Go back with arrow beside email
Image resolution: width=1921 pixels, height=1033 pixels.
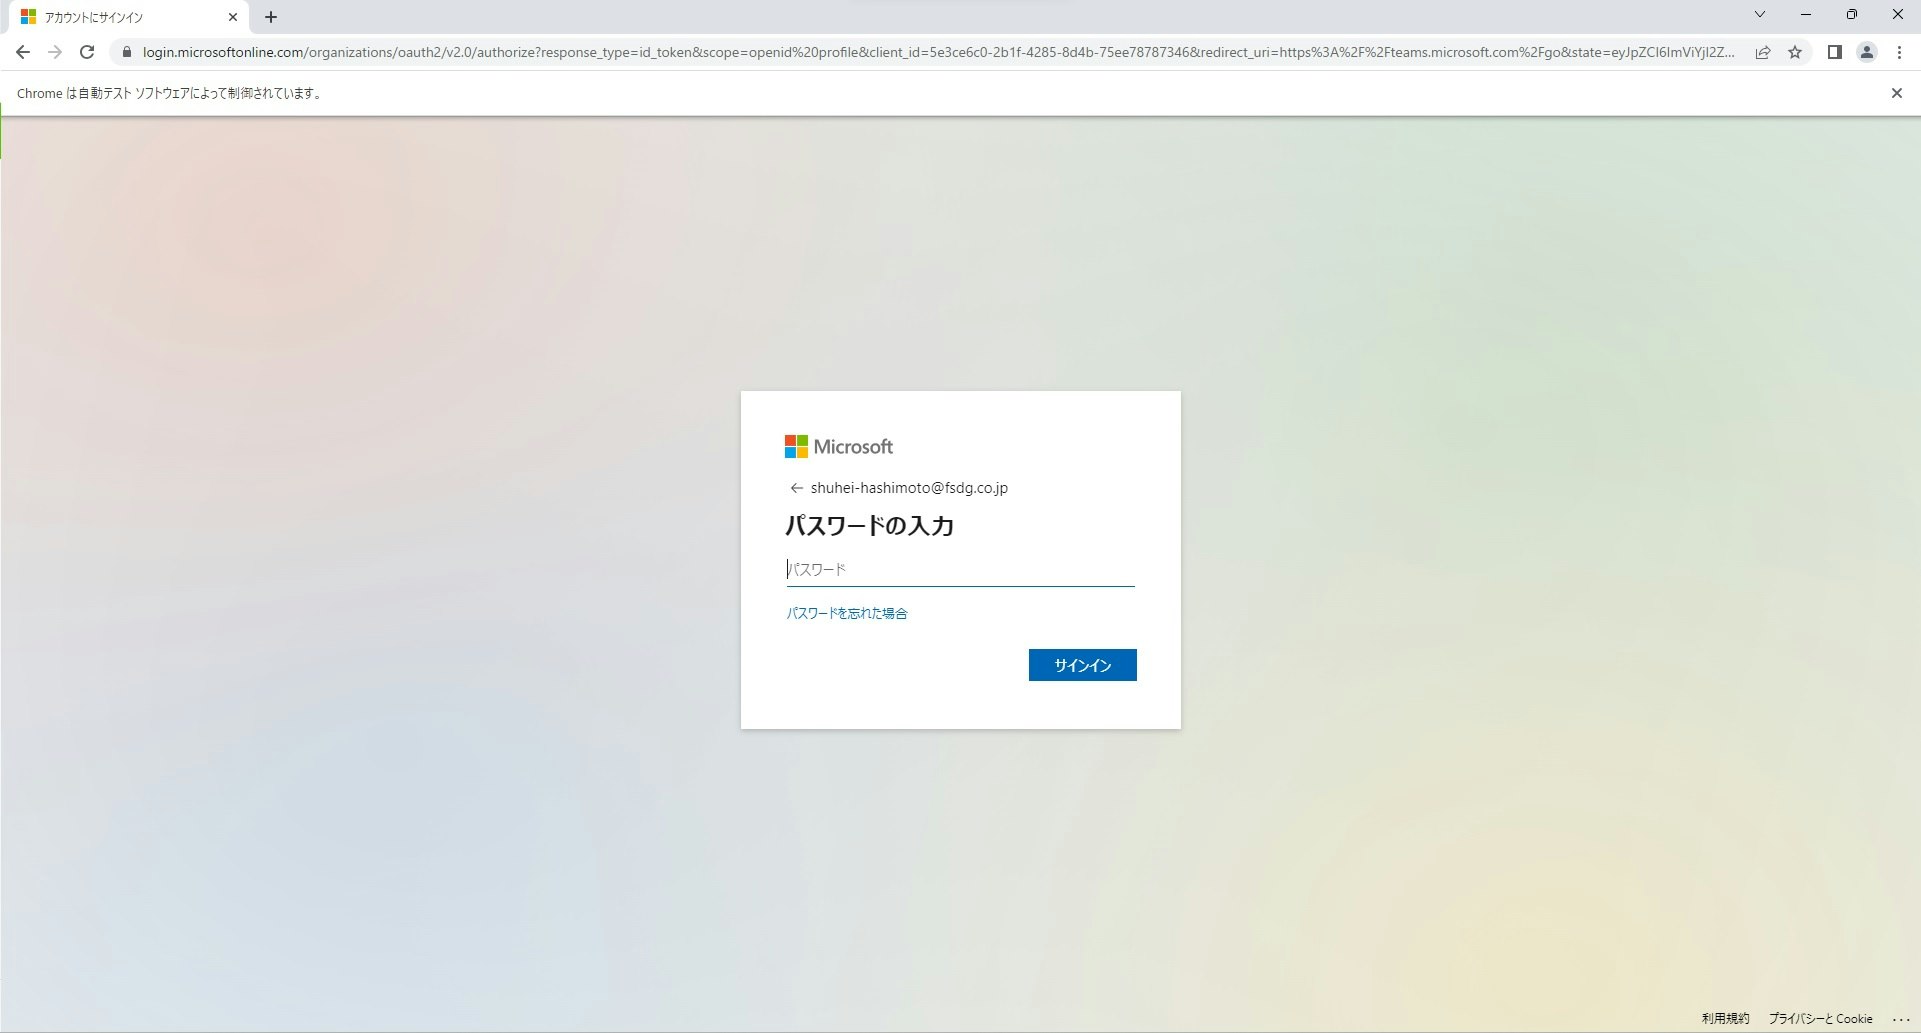pos(796,488)
